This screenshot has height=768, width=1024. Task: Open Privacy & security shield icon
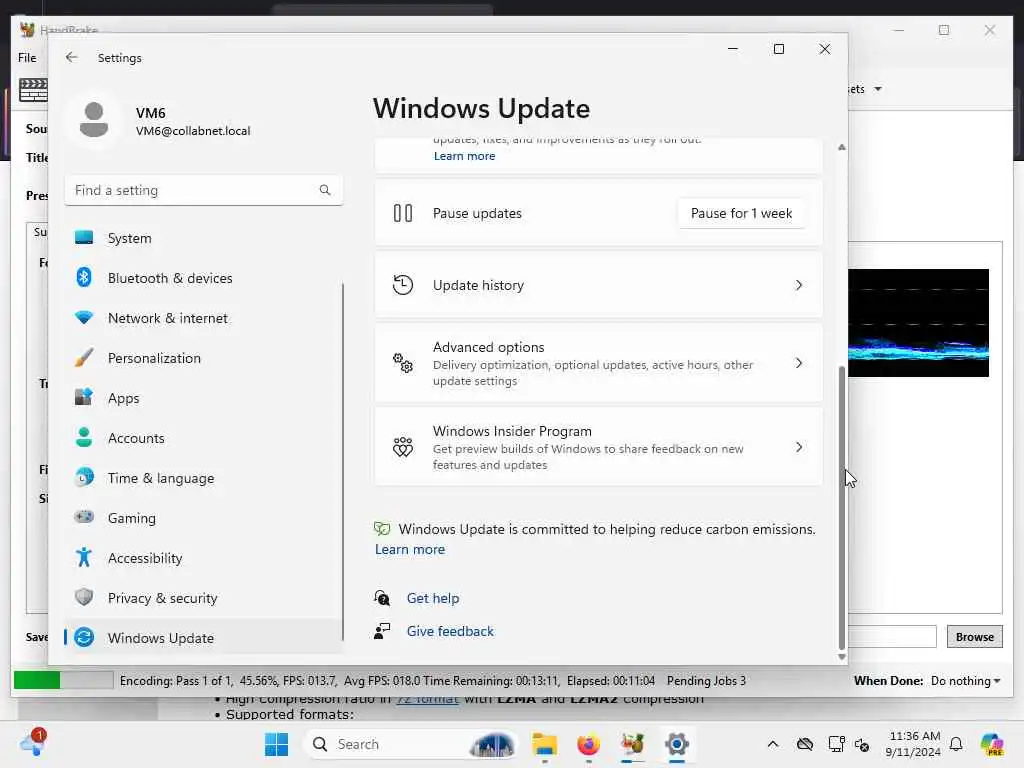point(84,598)
